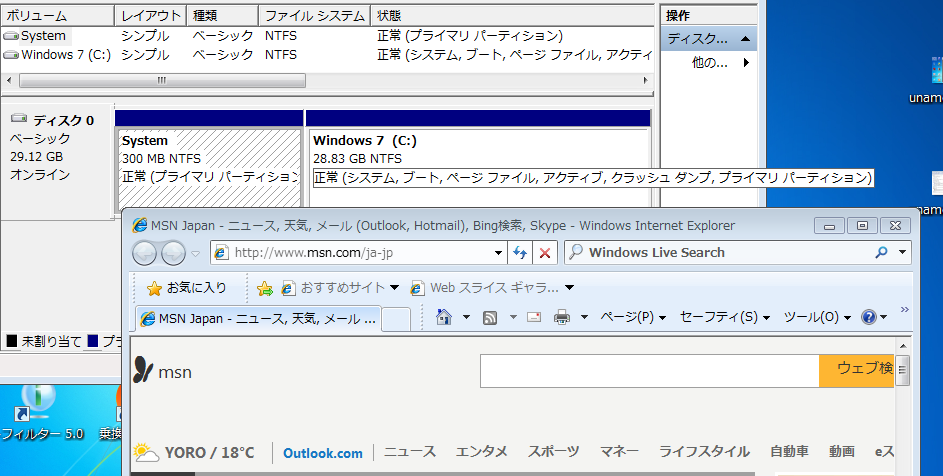This screenshot has height=476, width=943.
Task: Click the 種類 column header
Action: (x=223, y=16)
